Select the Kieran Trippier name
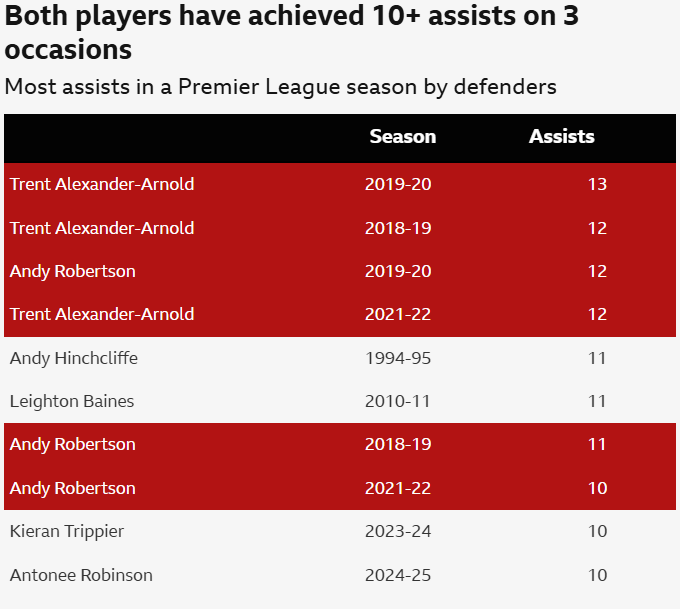This screenshot has width=680, height=609. pos(67,531)
